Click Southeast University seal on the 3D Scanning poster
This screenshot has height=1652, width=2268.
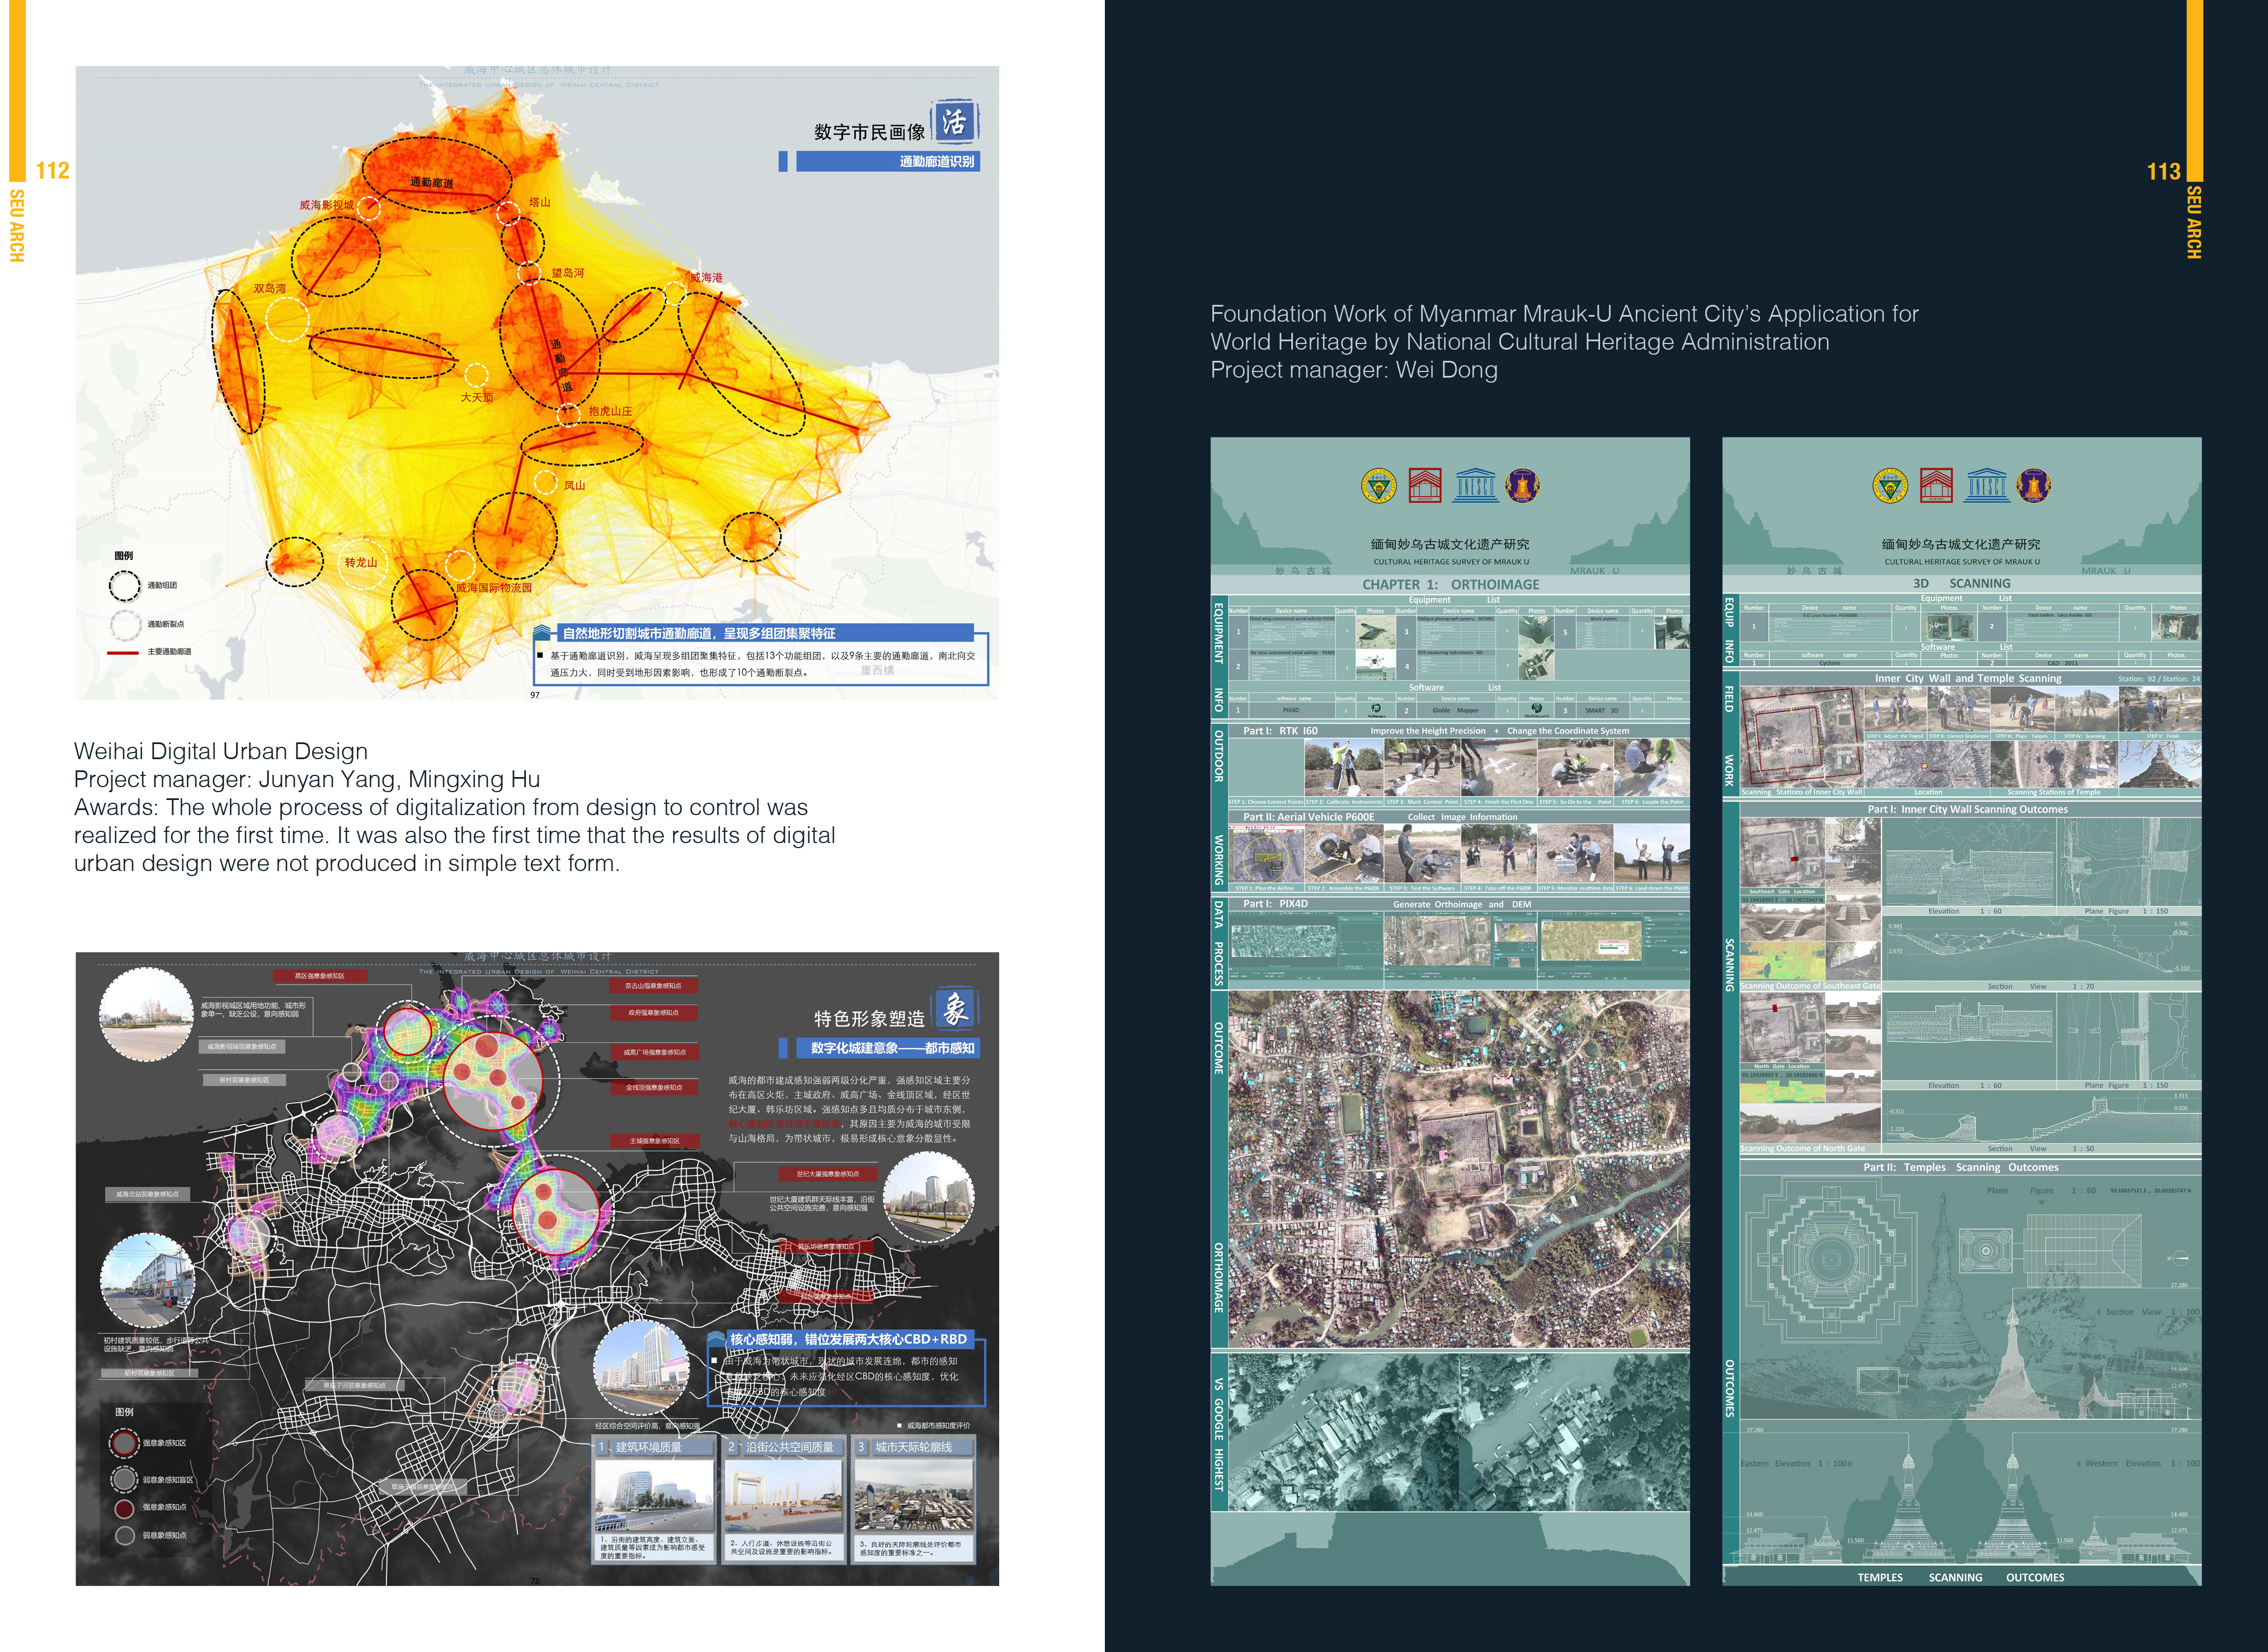1889,486
